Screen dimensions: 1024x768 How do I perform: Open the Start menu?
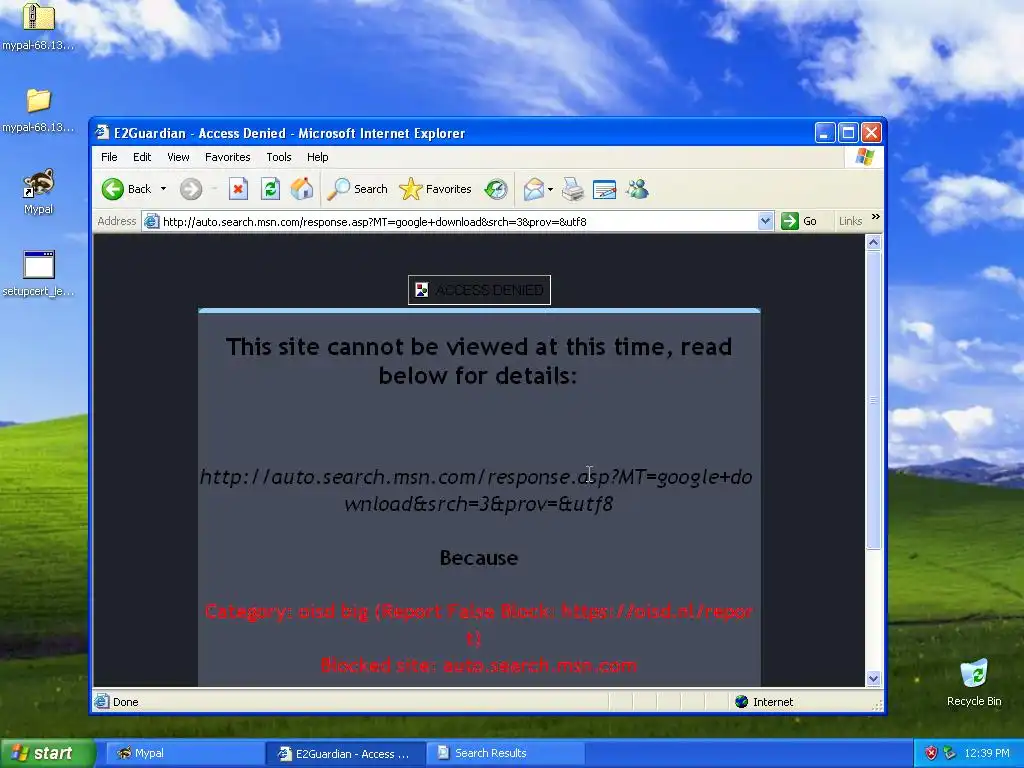point(46,753)
